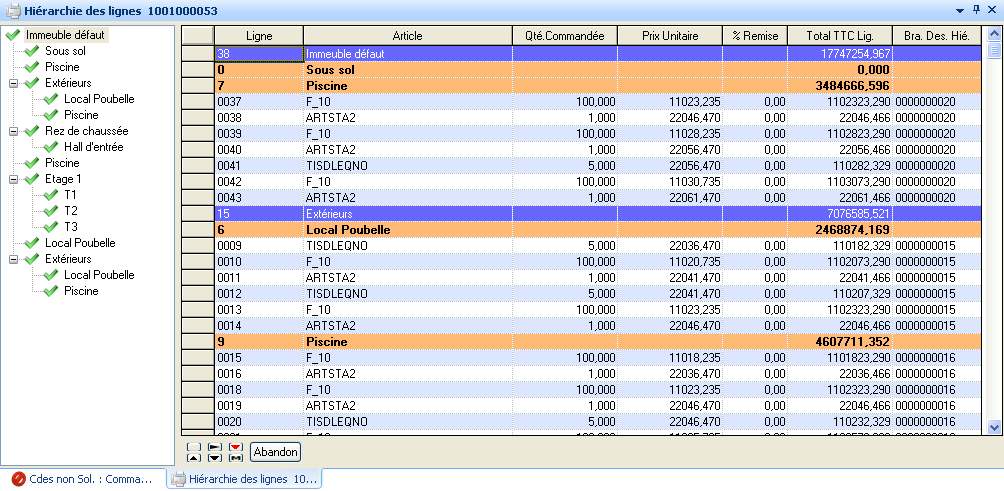
Task: Click the Prix Unitaire column header
Action: click(x=669, y=35)
